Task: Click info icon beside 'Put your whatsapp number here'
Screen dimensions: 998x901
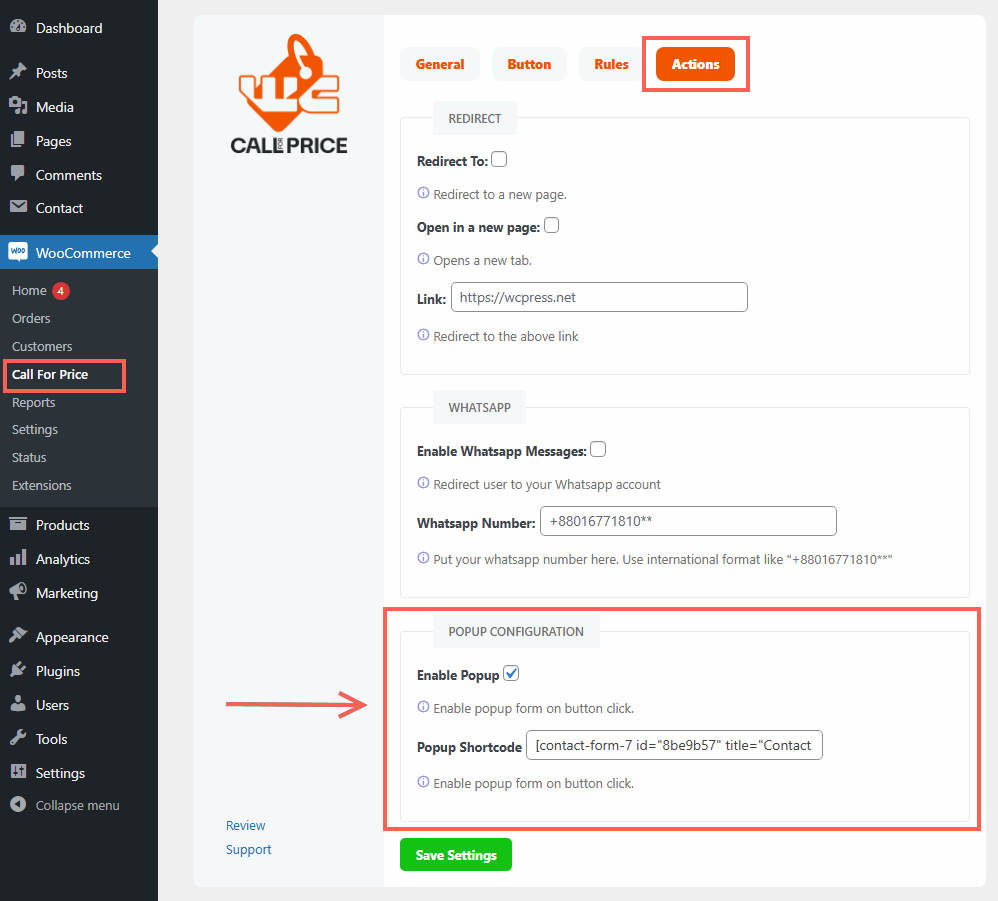Action: [x=423, y=559]
